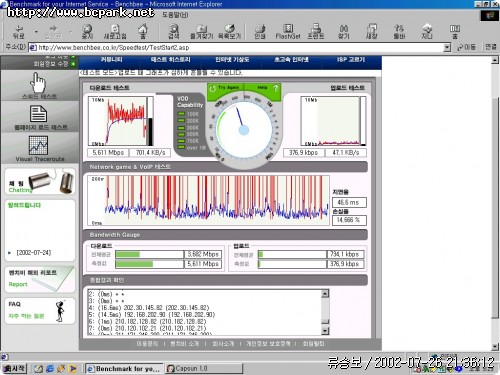Expand the address bar dropdown arrow
This screenshot has height=375, width=500.
point(447,48)
